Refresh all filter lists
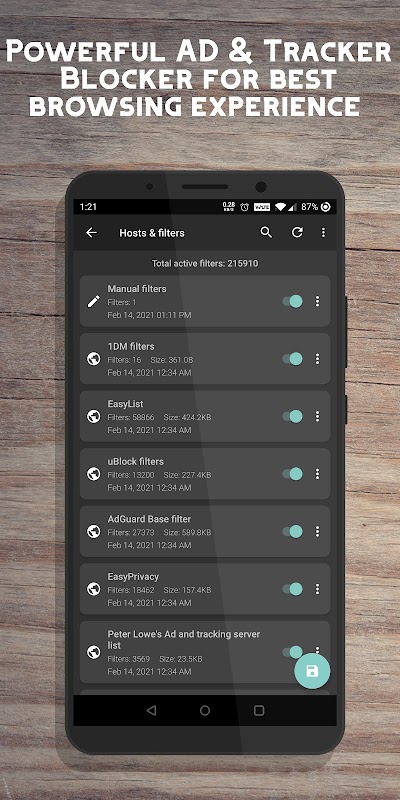Viewport: 400px width, 800px height. (297, 232)
